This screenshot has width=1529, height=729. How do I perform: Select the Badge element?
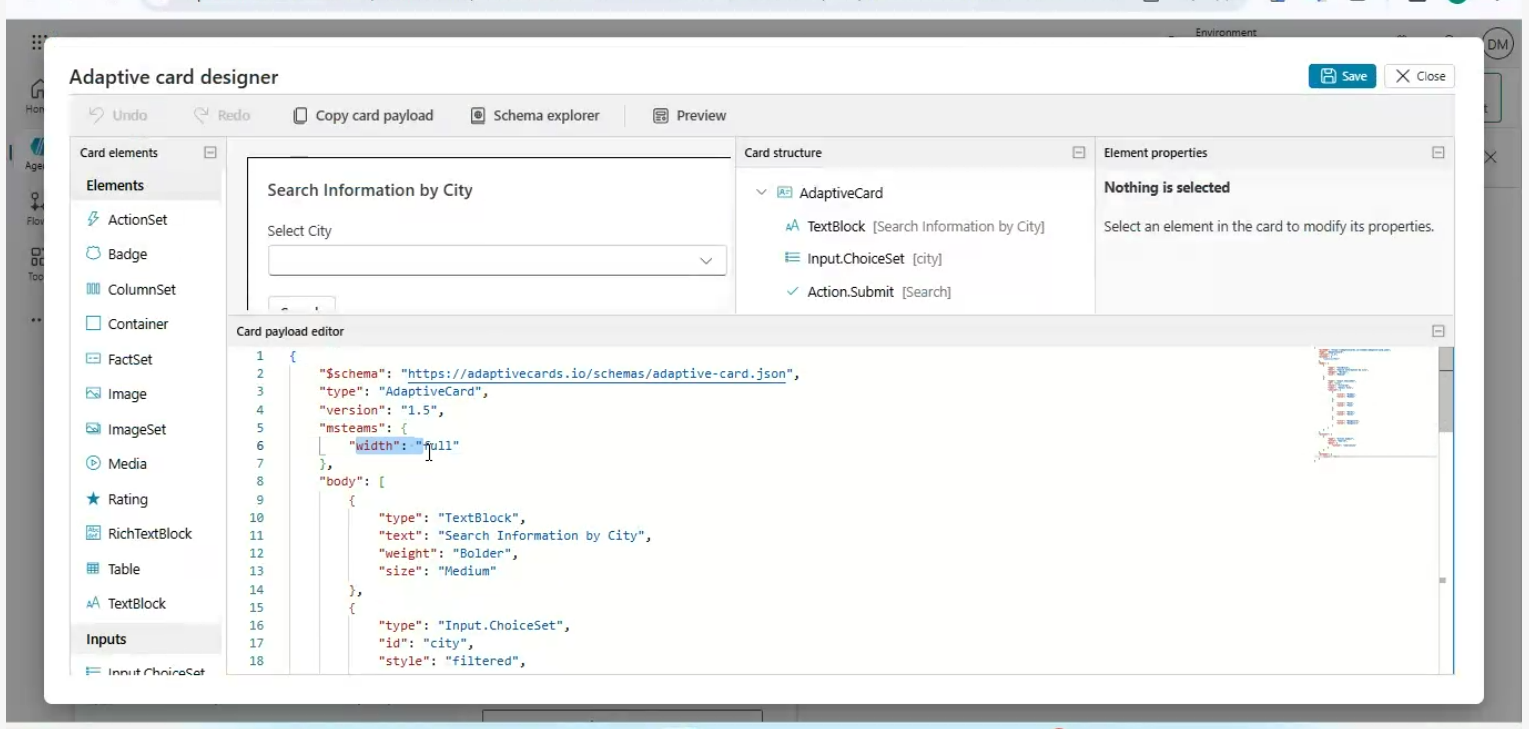point(127,255)
